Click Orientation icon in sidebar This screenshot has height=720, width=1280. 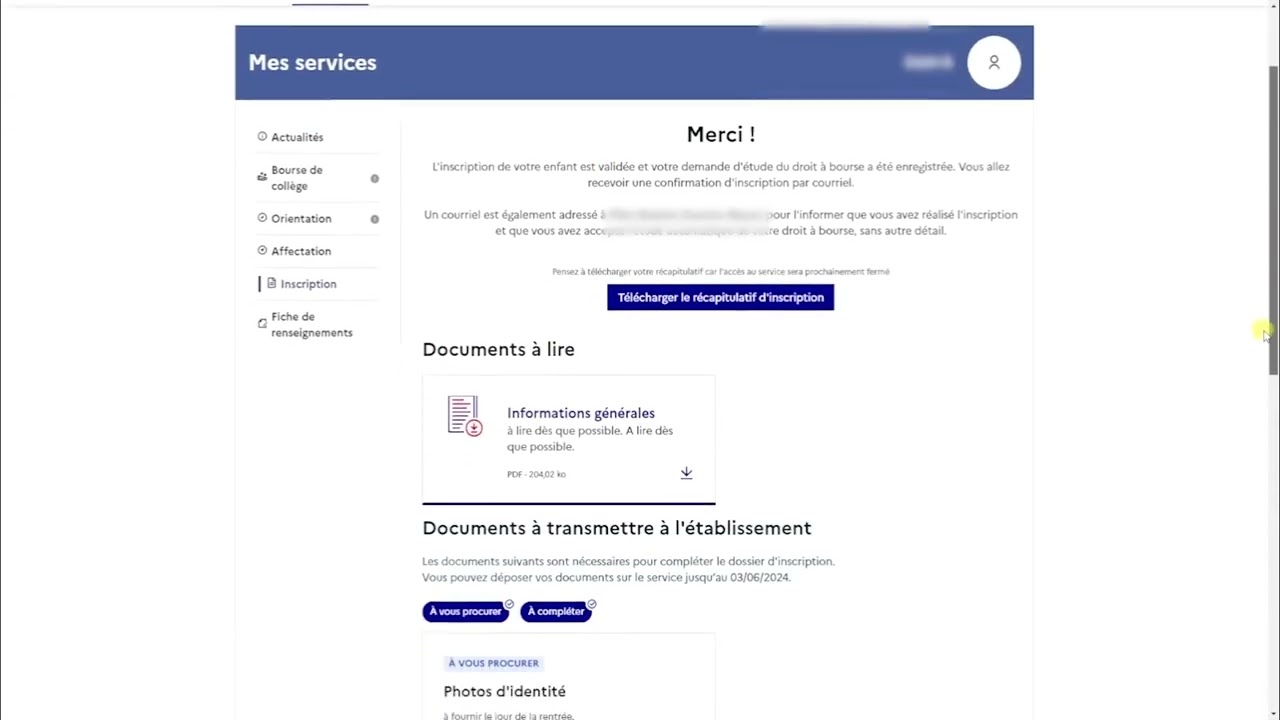pos(262,217)
